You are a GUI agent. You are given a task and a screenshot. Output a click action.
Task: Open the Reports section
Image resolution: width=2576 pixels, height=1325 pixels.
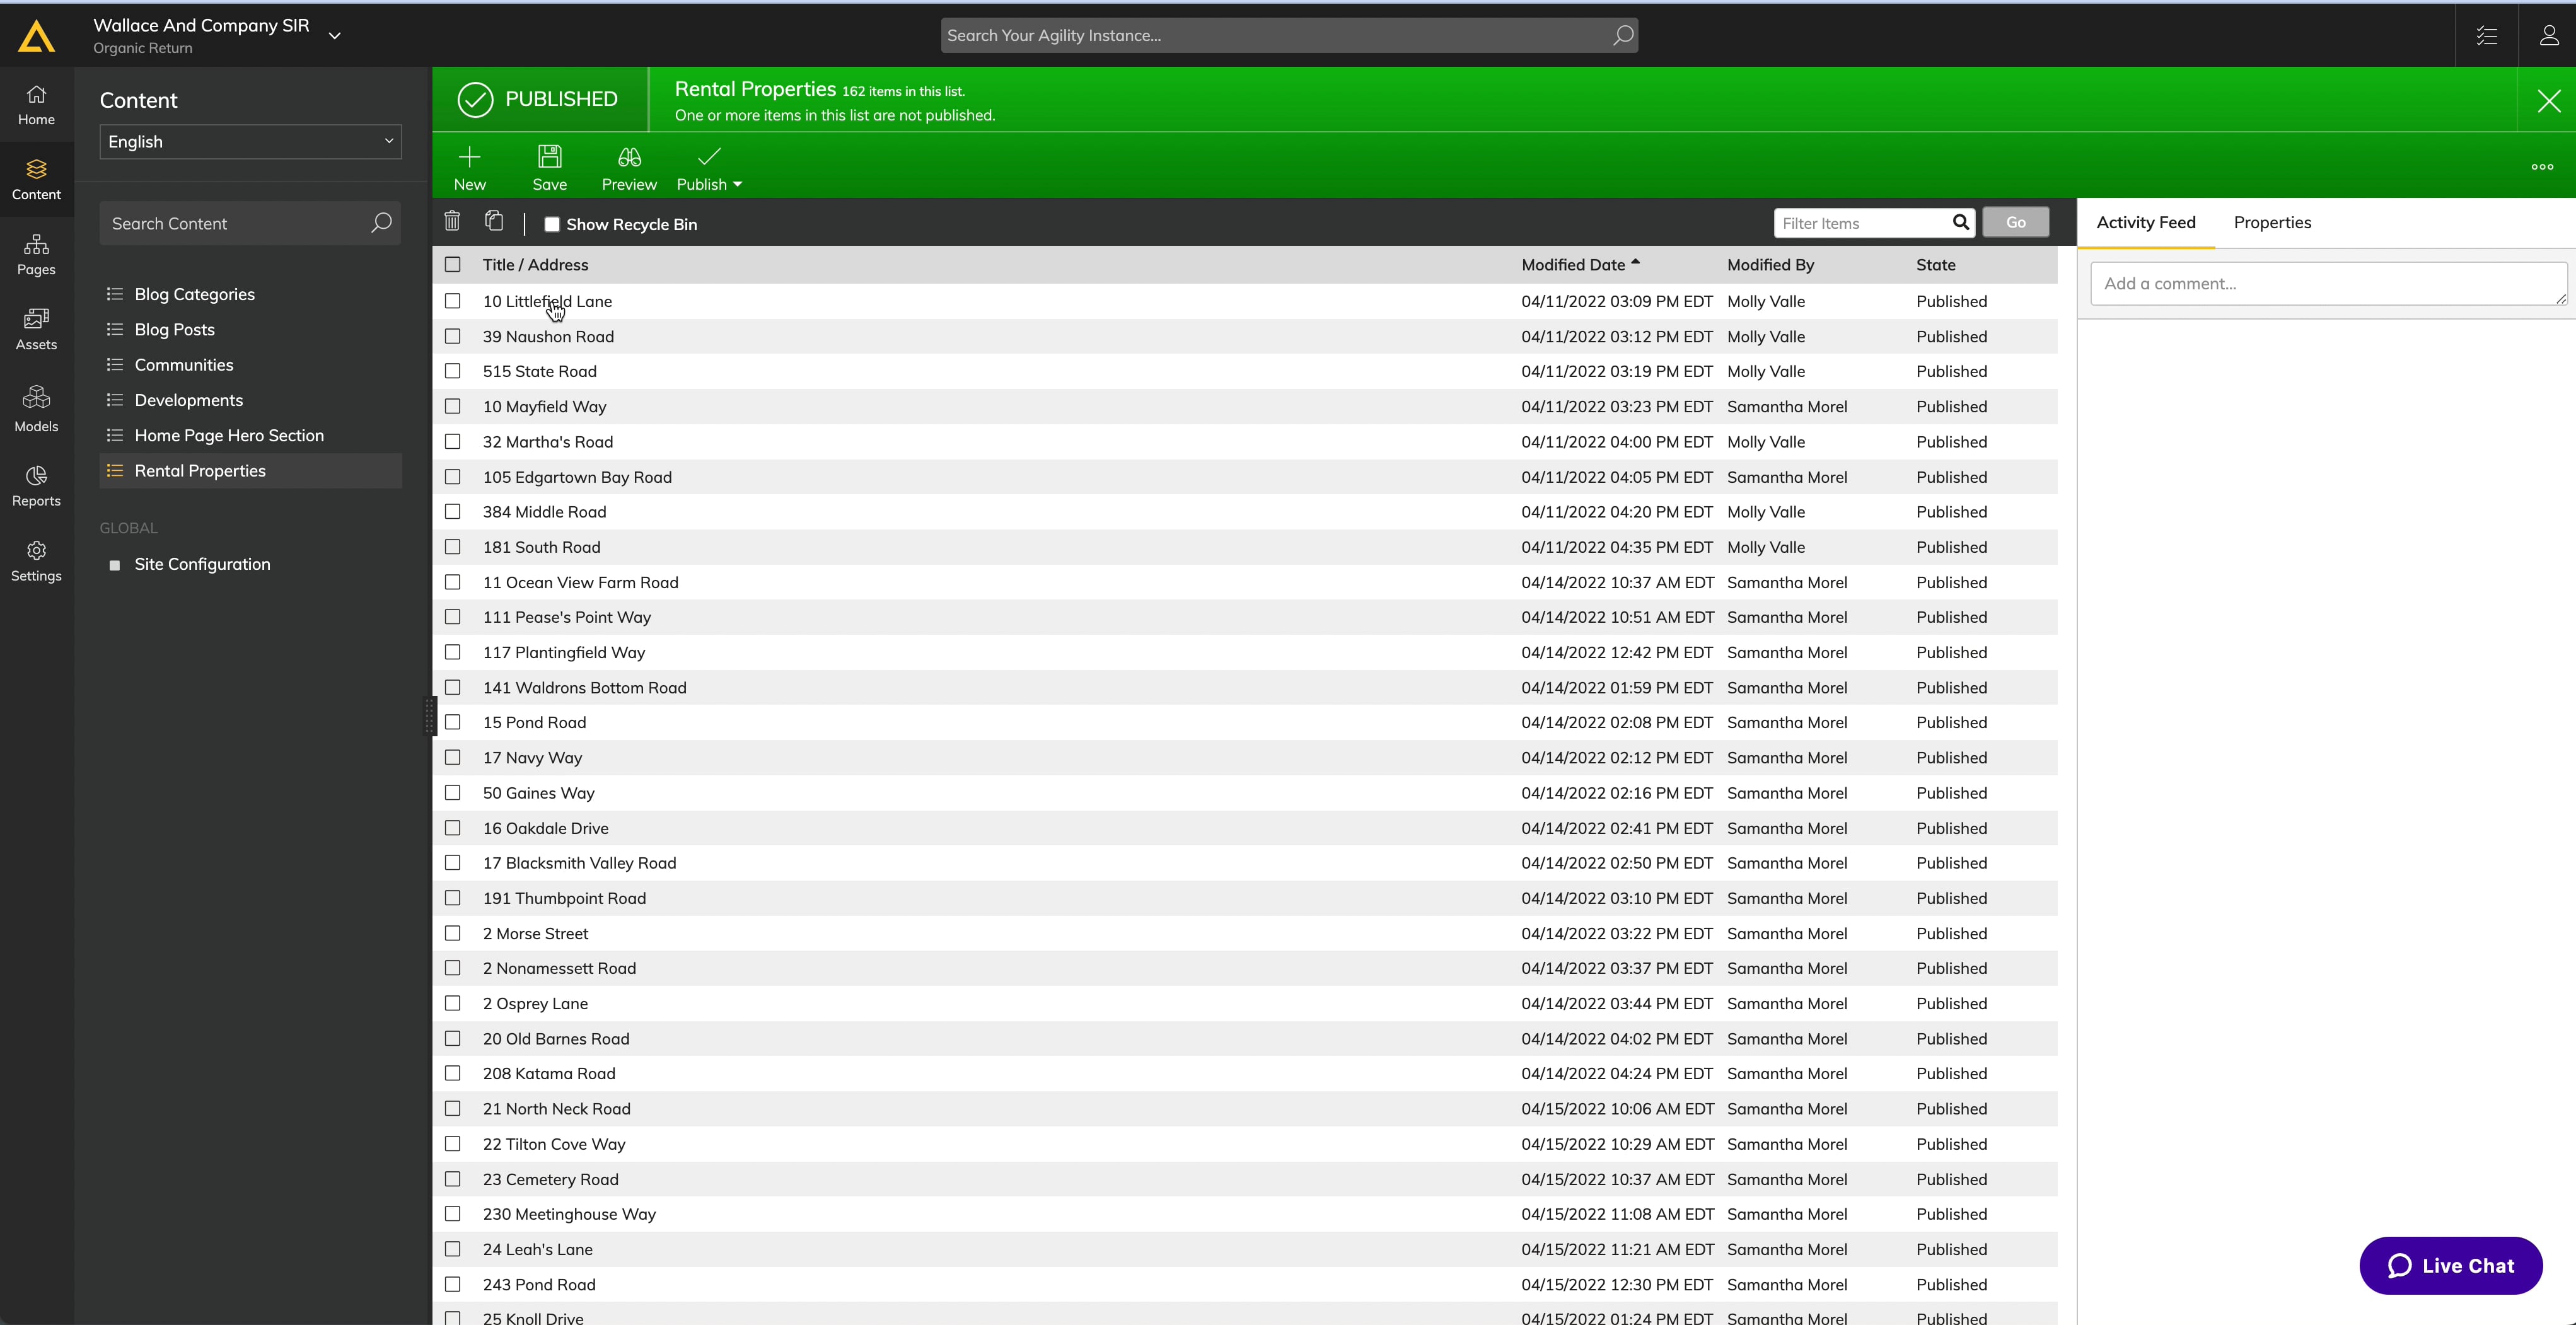click(36, 486)
